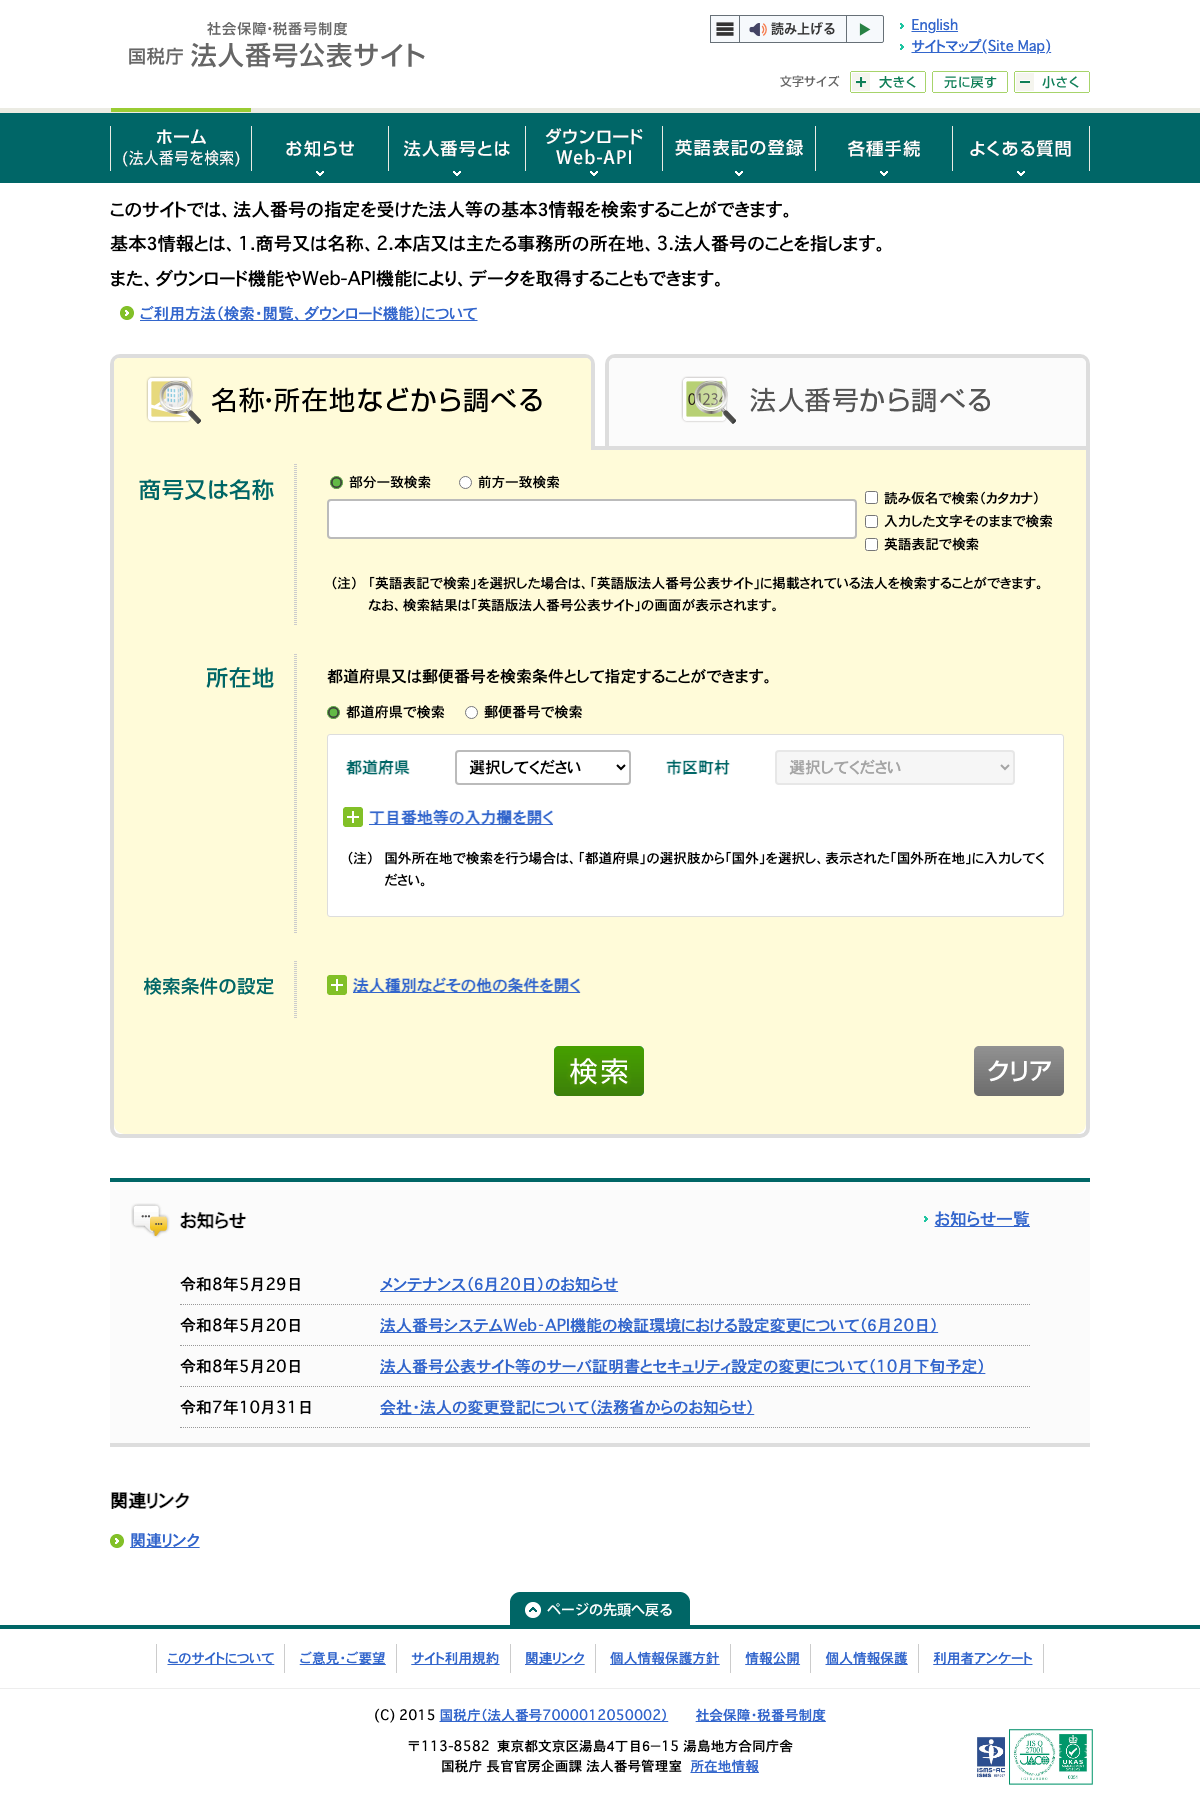The height and width of the screenshot is (1803, 1200).
Task: Expand the 英語表記の登録 navigation menu
Action: point(739,149)
